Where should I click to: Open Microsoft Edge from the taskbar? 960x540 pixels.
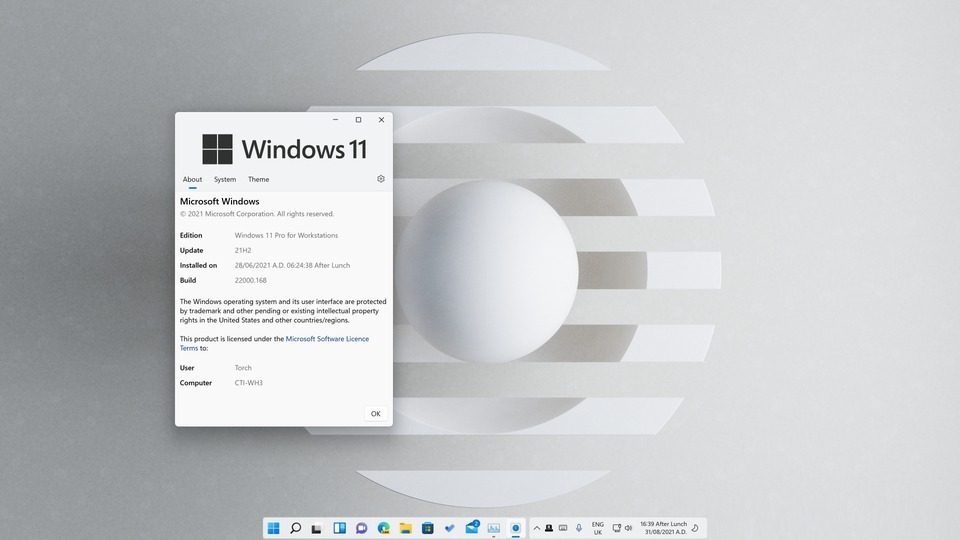point(383,528)
